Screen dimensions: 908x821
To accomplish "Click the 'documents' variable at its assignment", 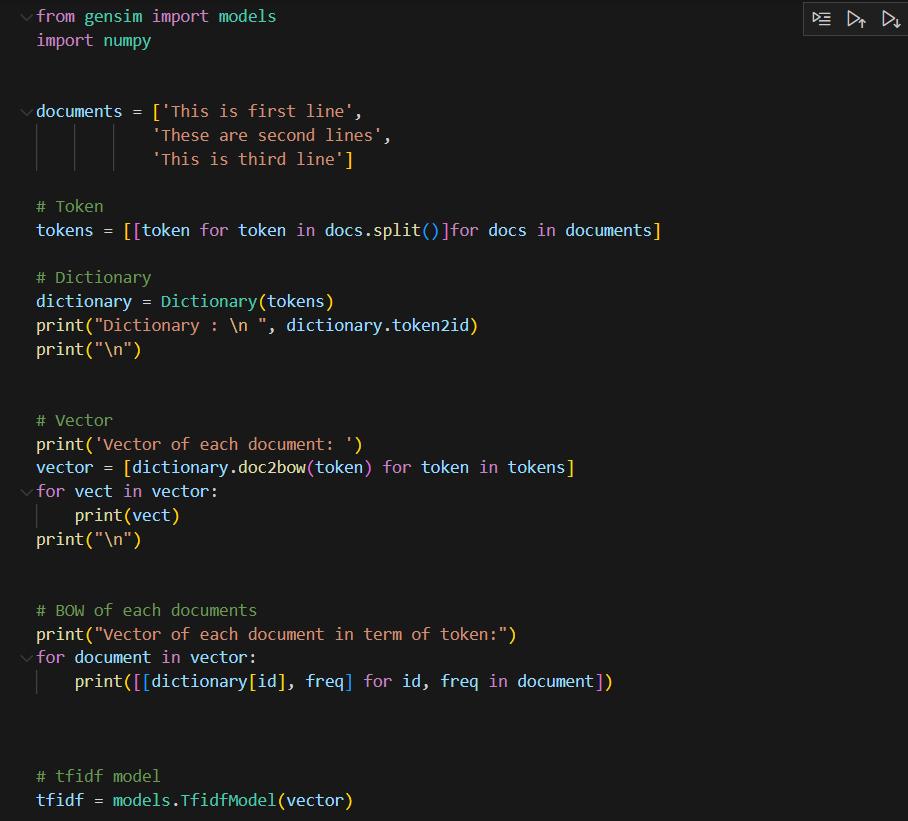I will point(79,111).
